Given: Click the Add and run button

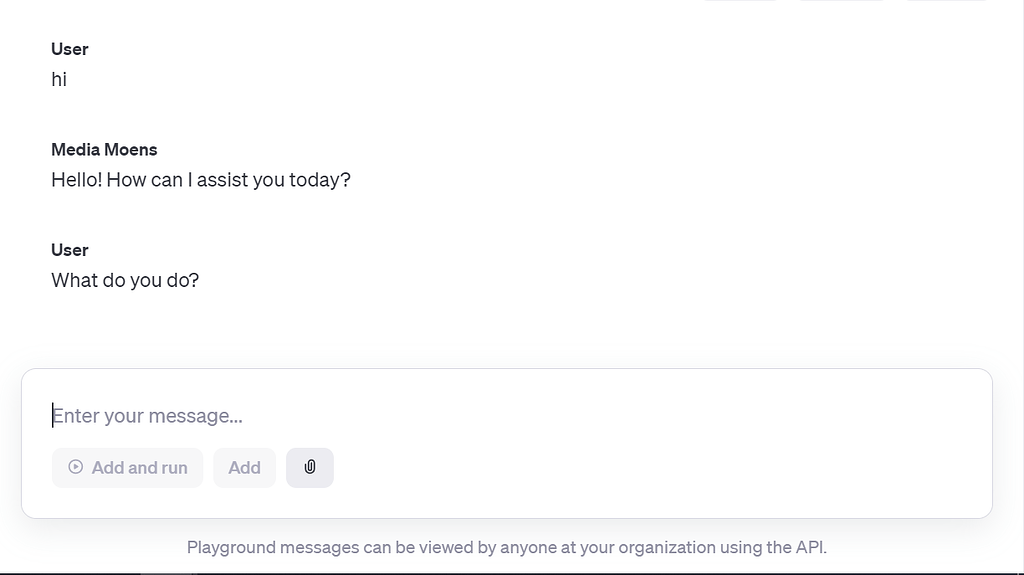Looking at the screenshot, I should click(x=128, y=467).
